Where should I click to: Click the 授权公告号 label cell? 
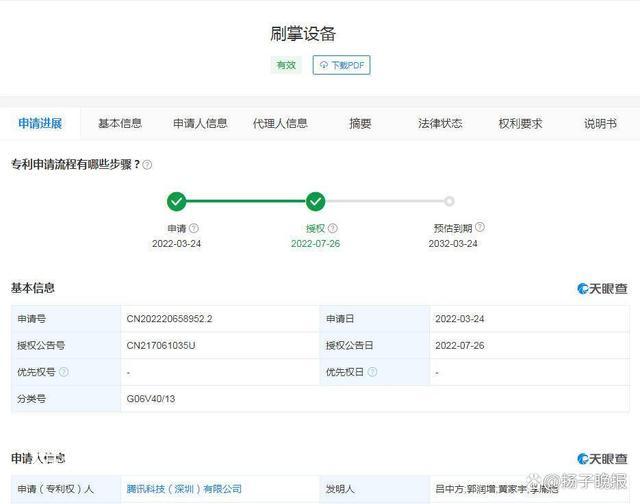[x=66, y=345]
